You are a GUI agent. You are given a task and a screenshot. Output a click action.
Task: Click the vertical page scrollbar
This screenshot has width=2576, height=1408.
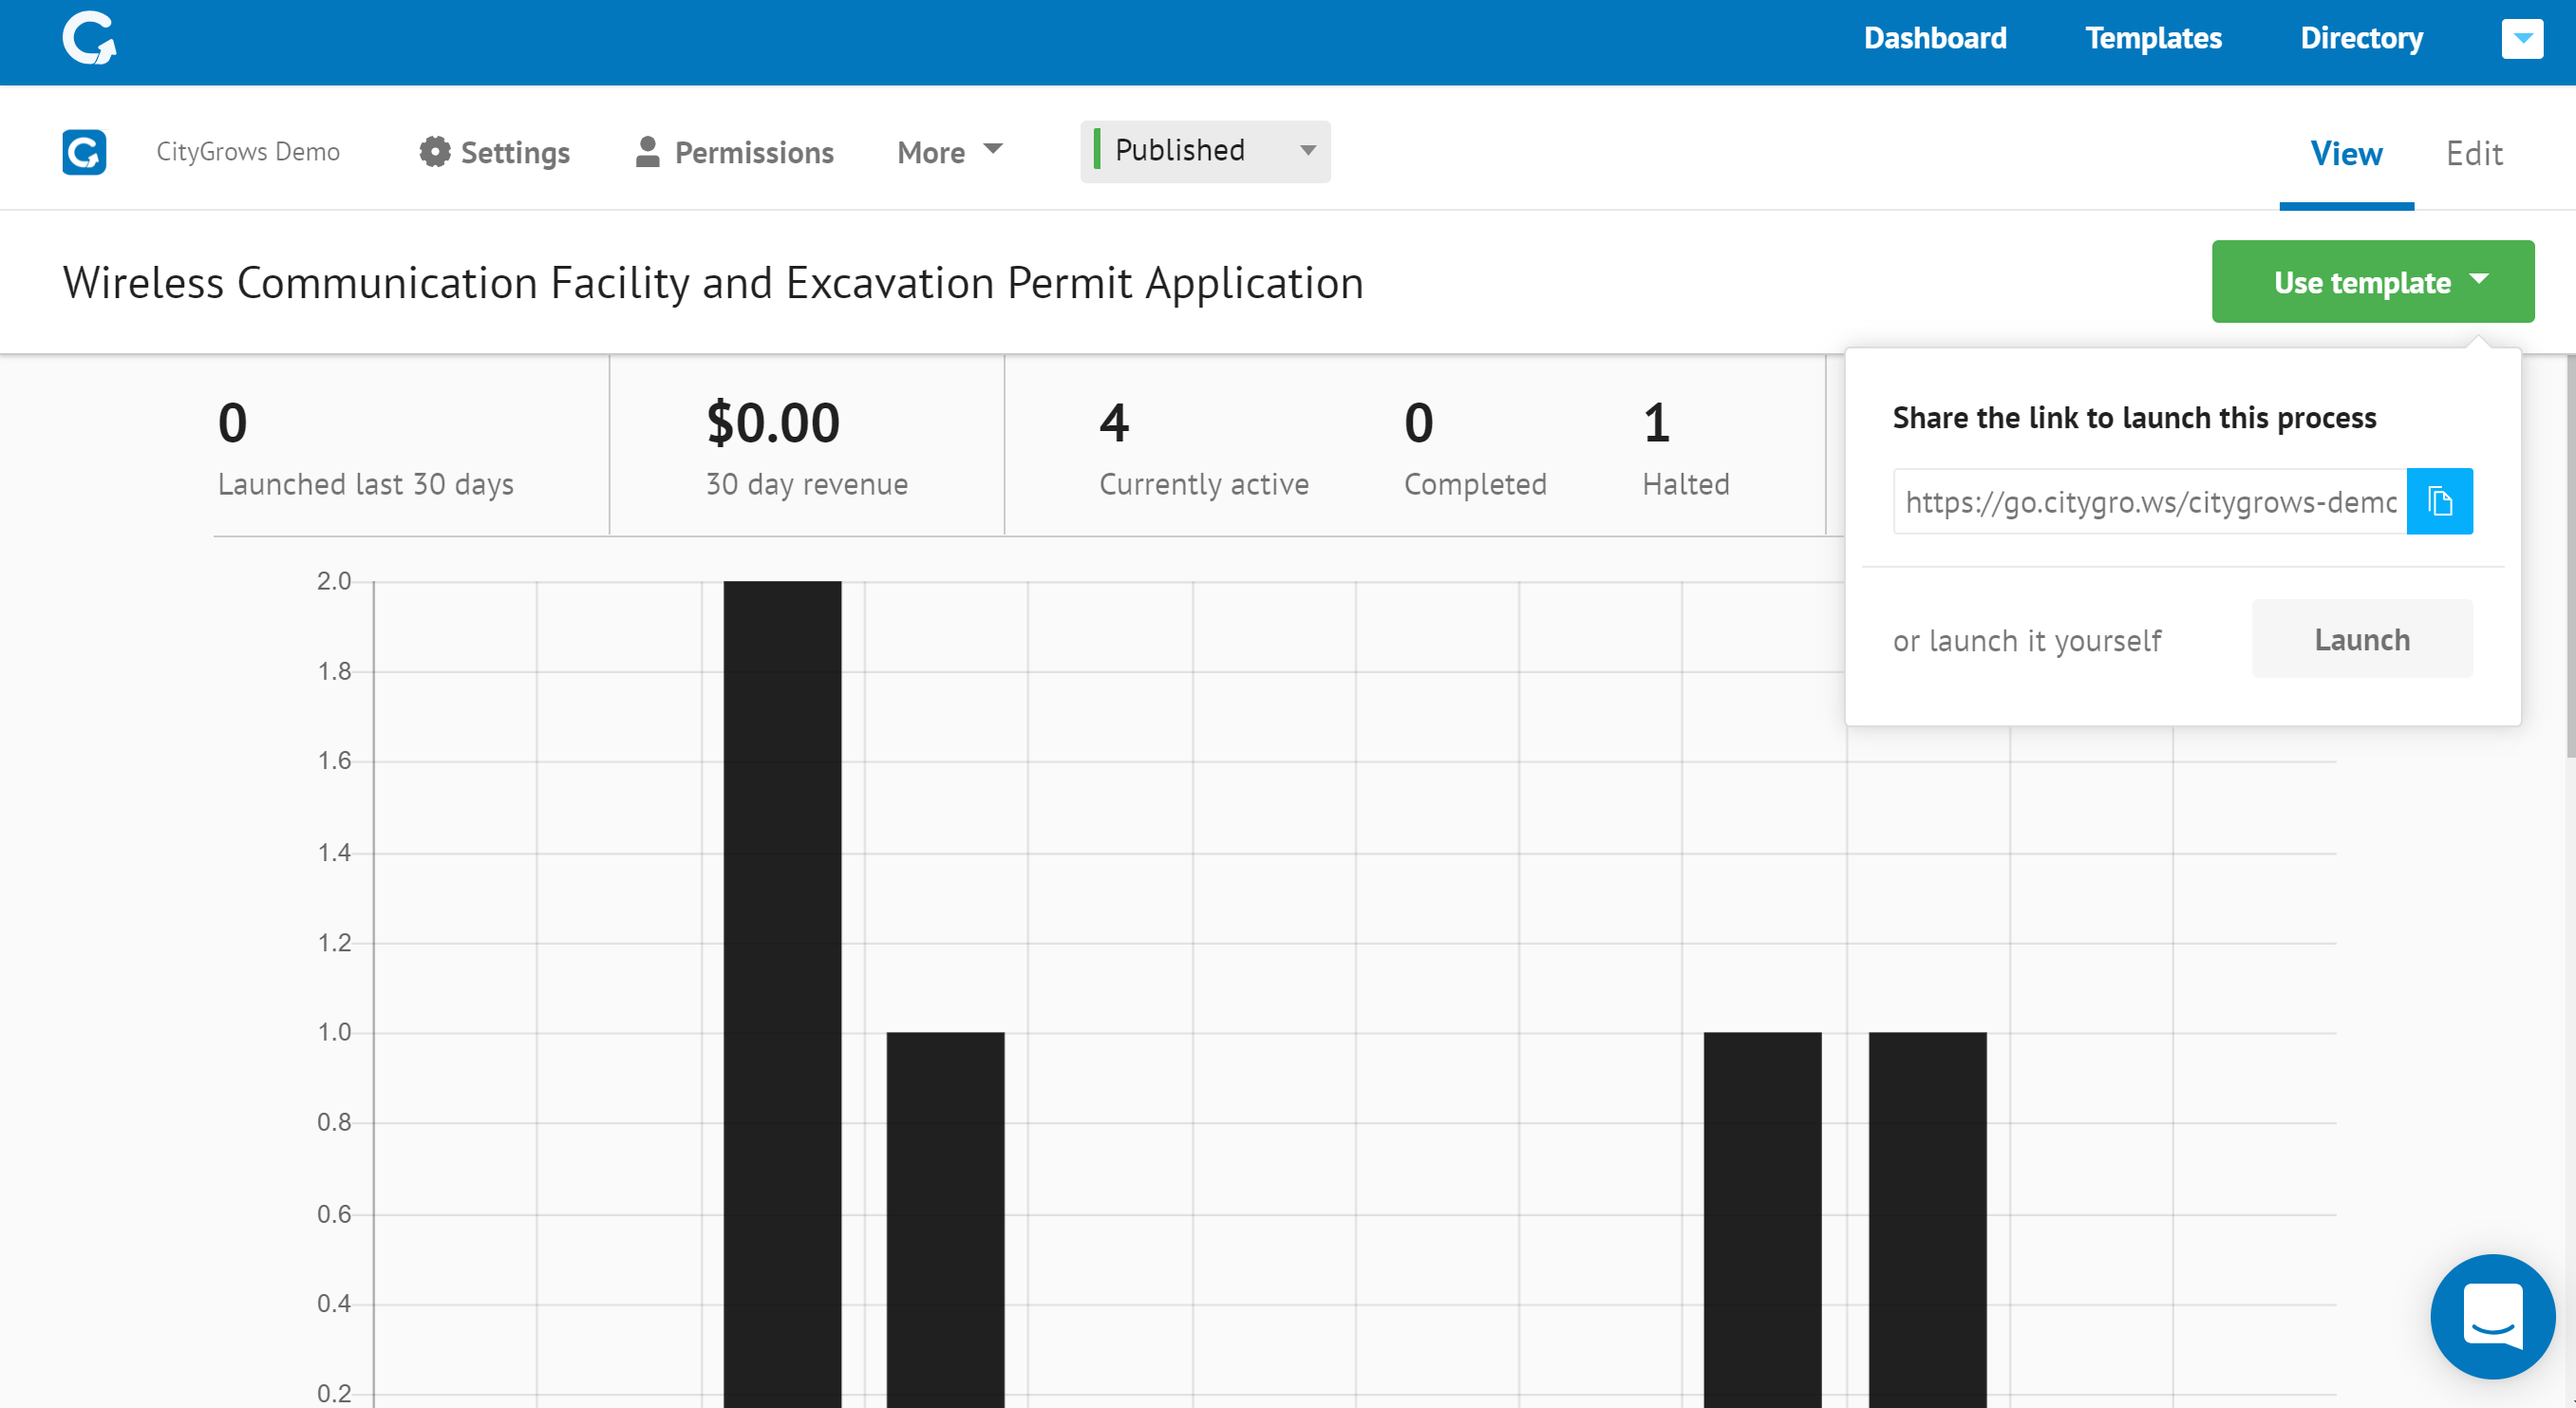coord(2570,556)
